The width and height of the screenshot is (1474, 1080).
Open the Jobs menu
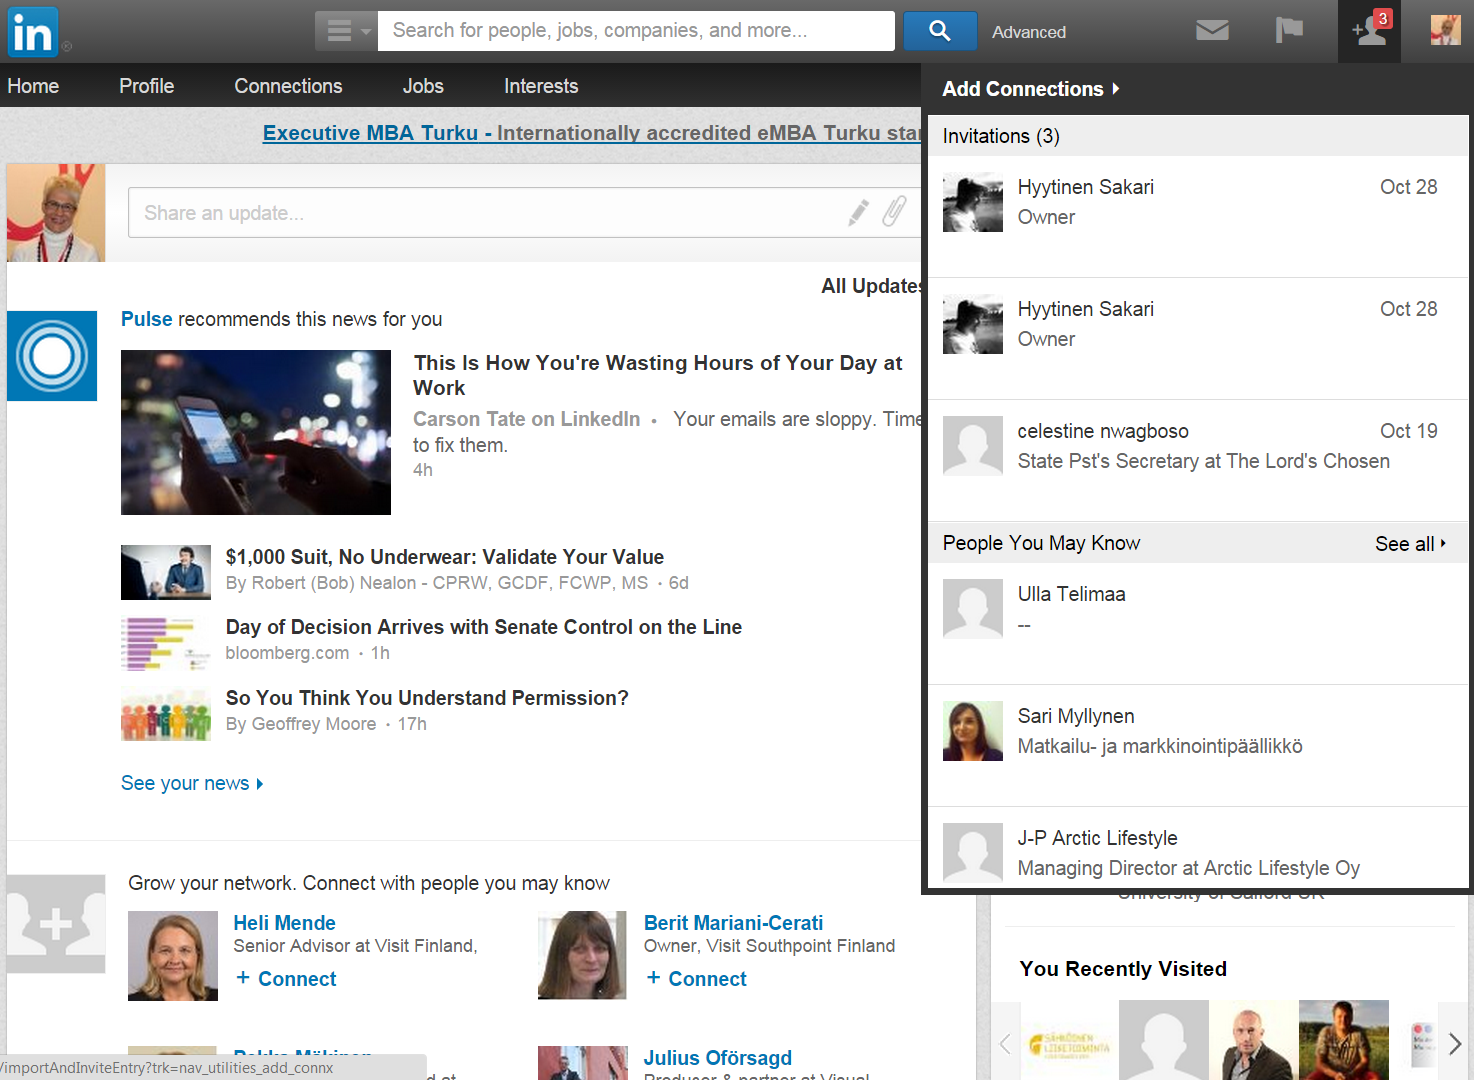[423, 86]
